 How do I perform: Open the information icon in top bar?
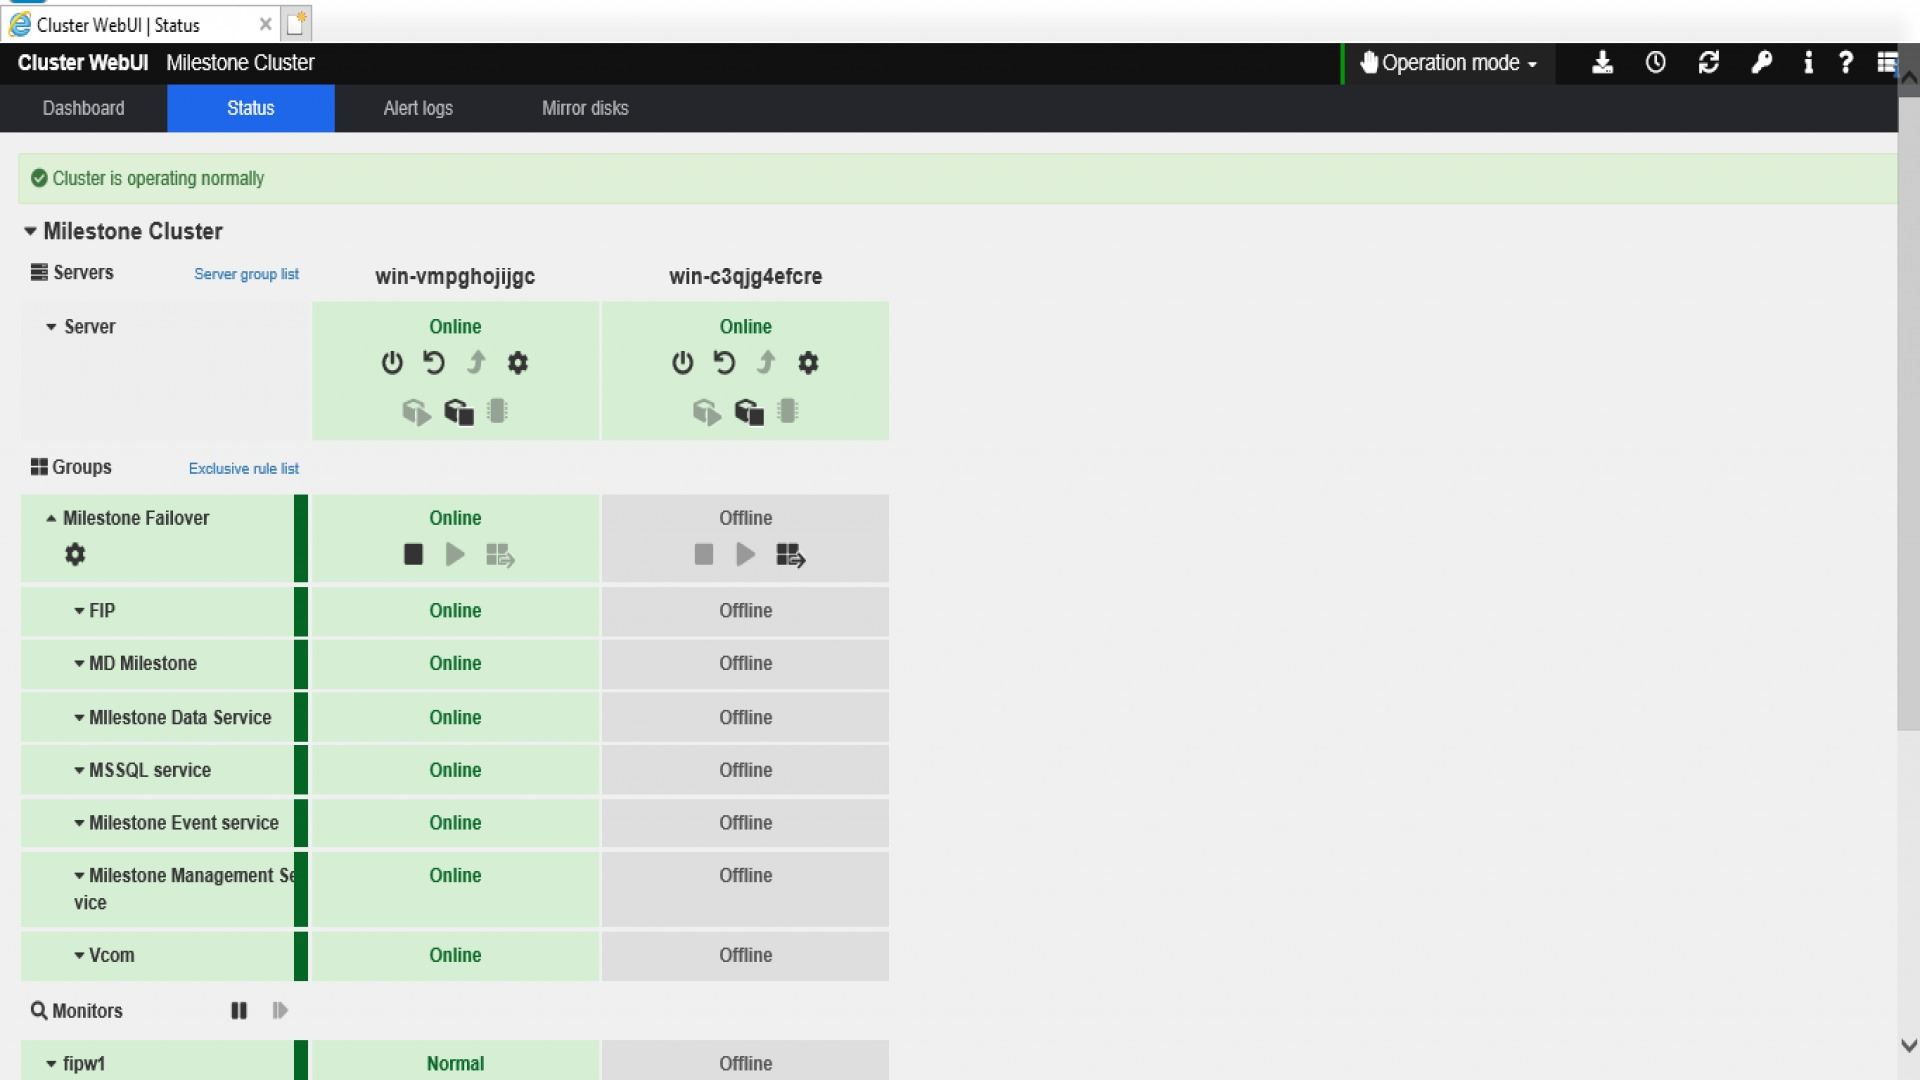tap(1808, 63)
